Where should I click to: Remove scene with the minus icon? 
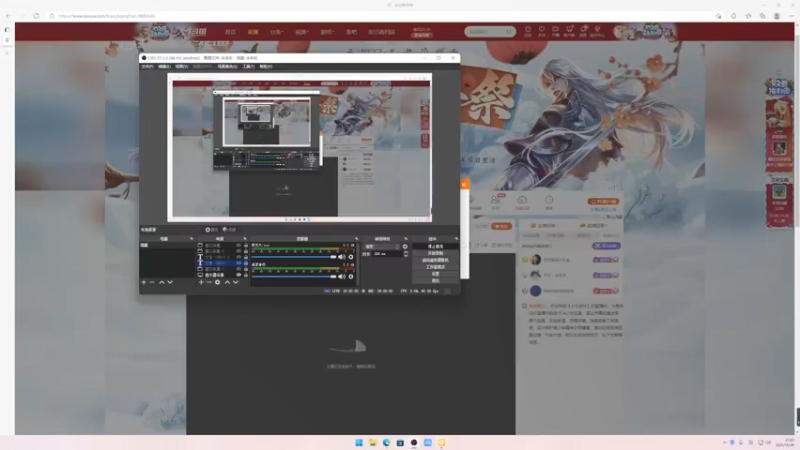(x=152, y=282)
